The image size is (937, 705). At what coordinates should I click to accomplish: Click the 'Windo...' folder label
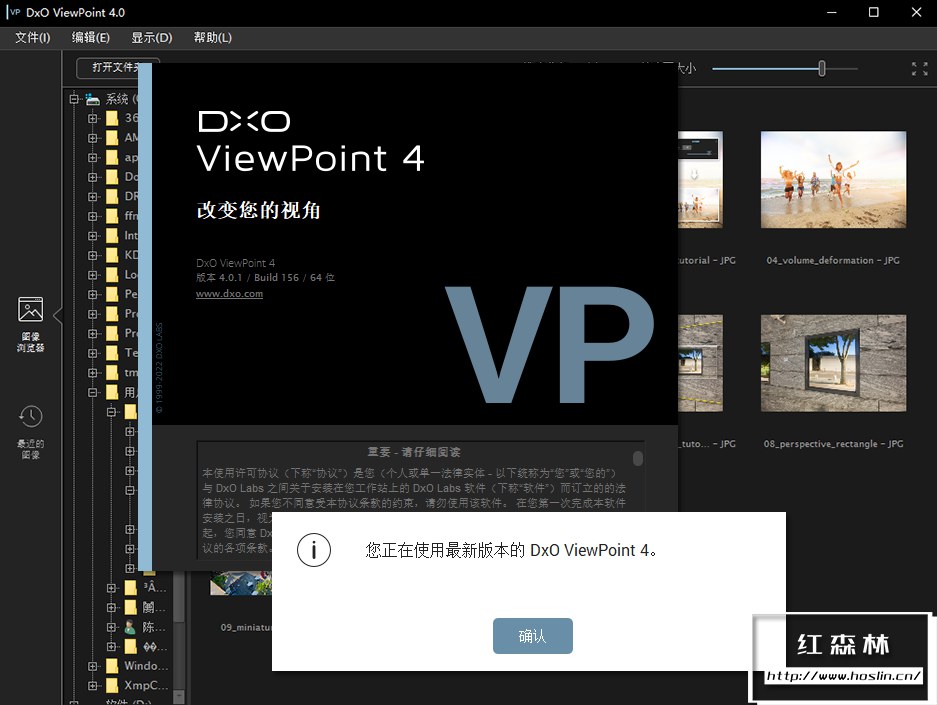click(x=146, y=666)
